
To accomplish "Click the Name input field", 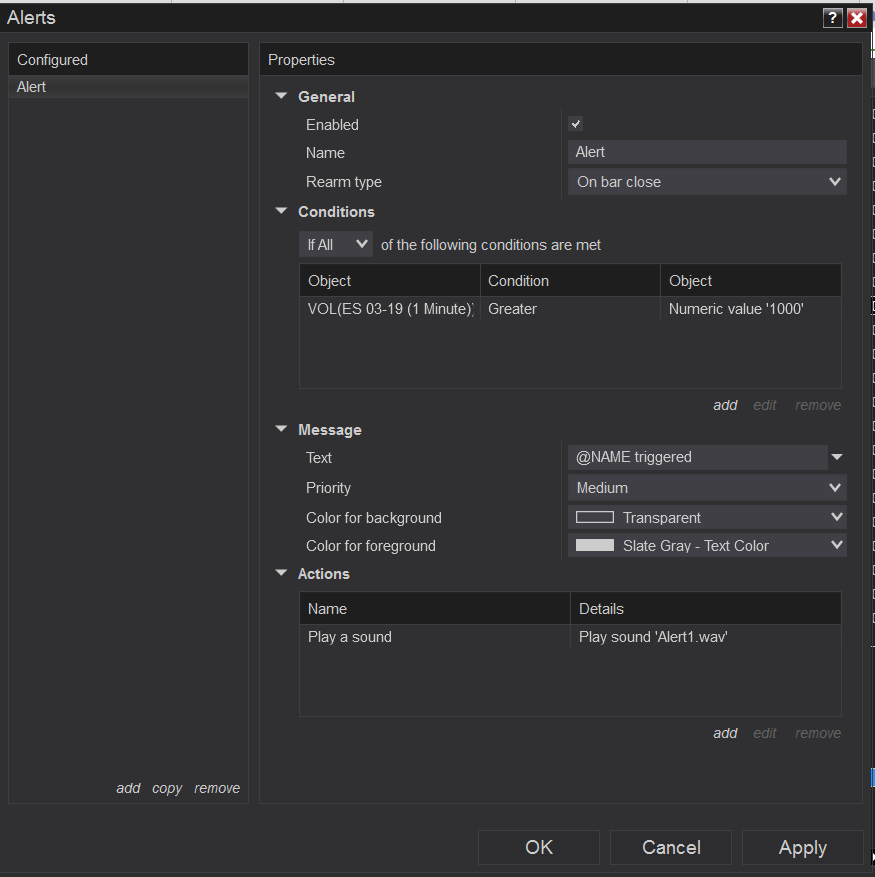I will [707, 152].
